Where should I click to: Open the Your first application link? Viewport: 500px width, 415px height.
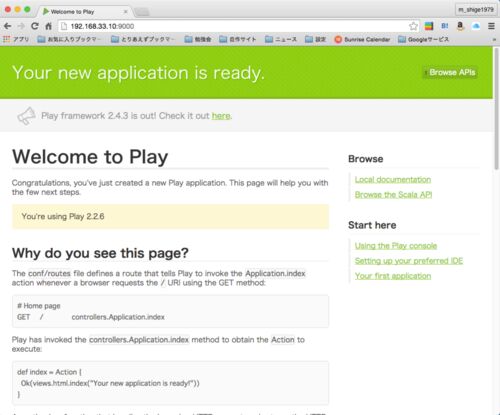tap(393, 276)
